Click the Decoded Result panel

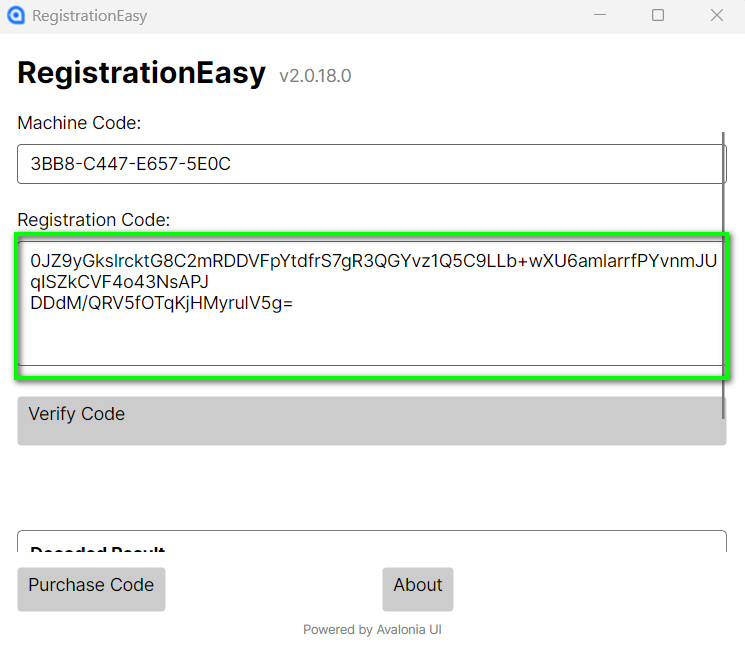(371, 543)
